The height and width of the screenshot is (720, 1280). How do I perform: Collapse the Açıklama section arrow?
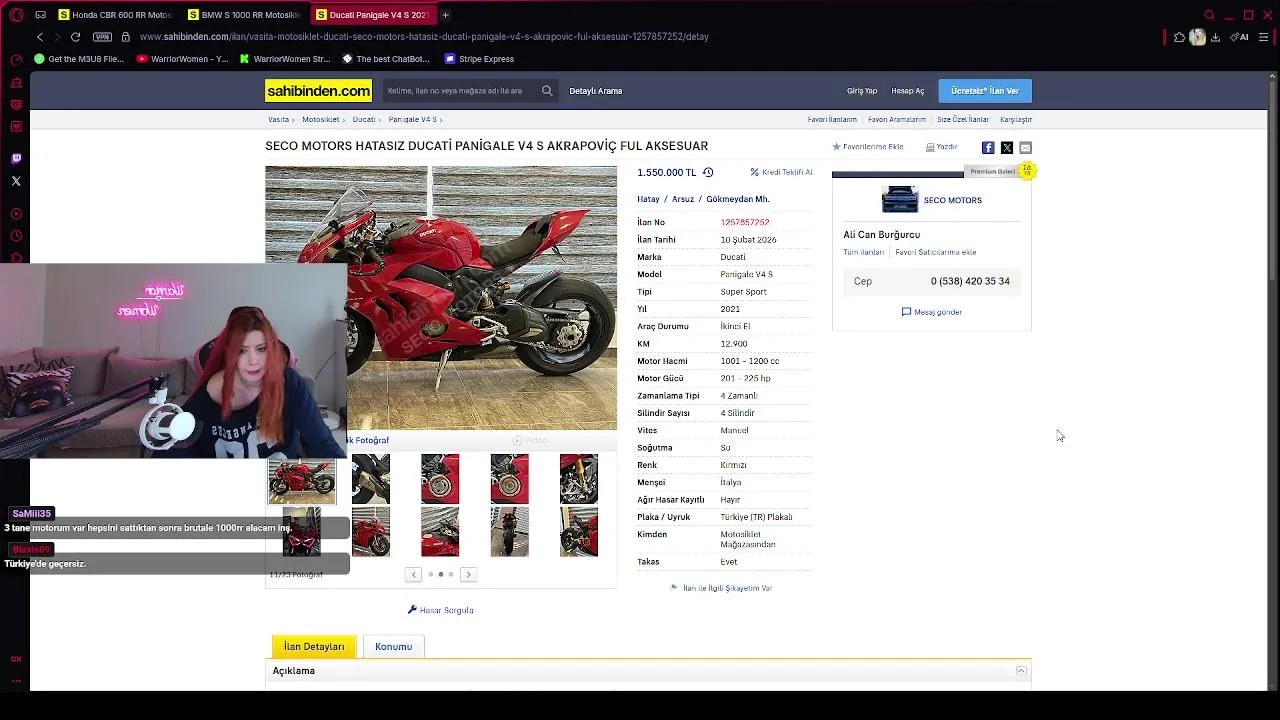[1021, 671]
